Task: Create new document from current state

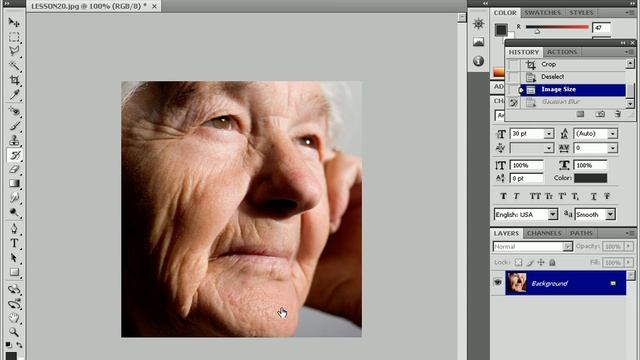Action: point(580,114)
